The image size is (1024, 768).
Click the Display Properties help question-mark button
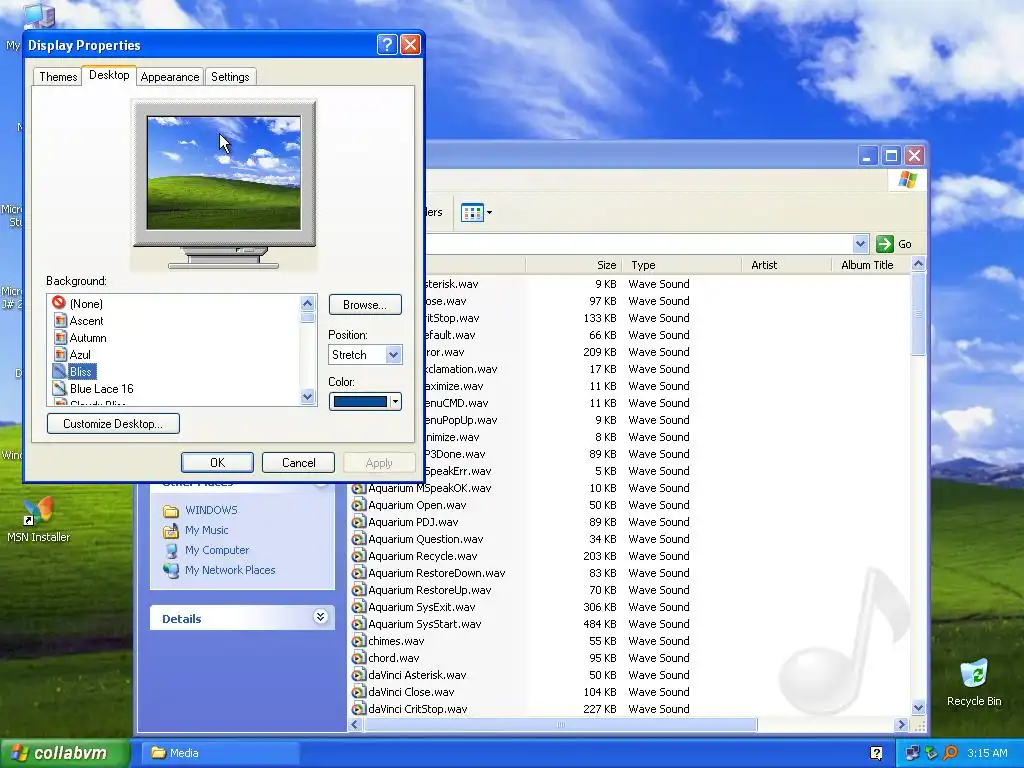click(x=387, y=44)
